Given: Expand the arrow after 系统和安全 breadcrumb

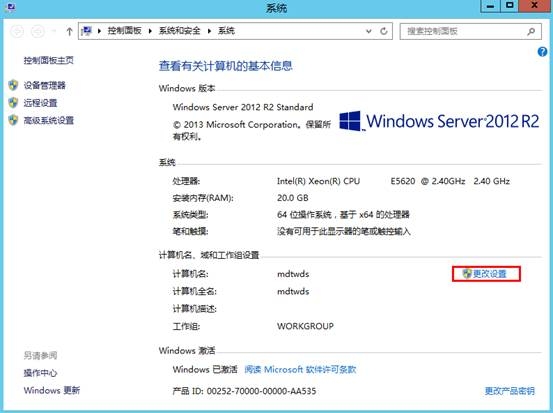Looking at the screenshot, I should point(209,31).
